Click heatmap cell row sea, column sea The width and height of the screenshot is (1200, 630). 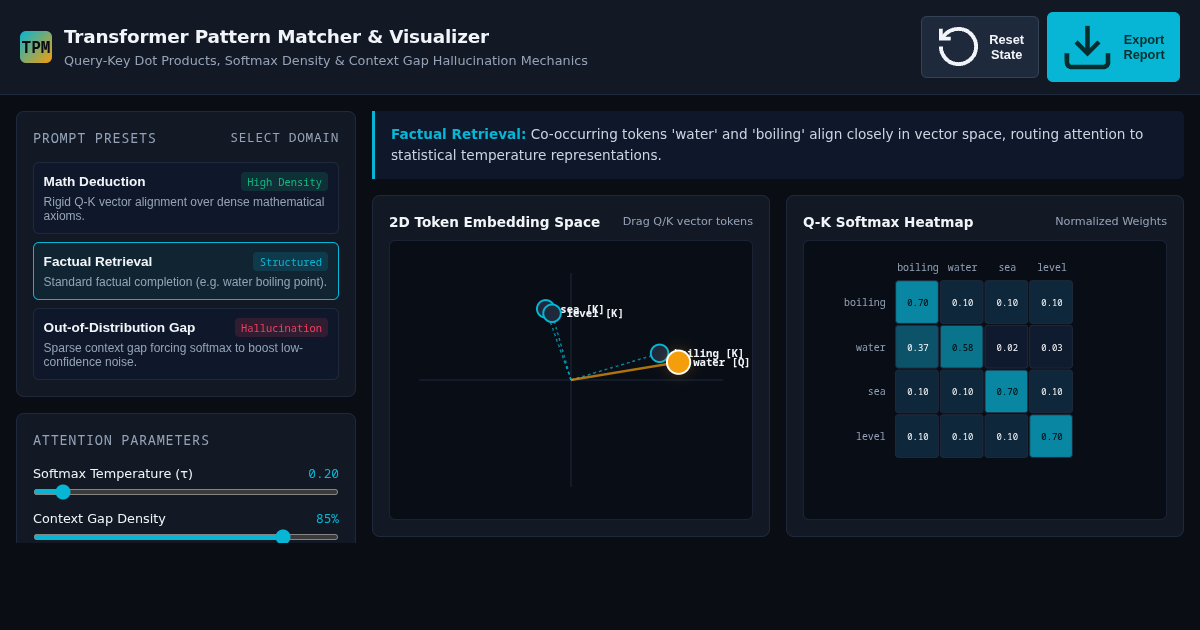click(x=1007, y=392)
